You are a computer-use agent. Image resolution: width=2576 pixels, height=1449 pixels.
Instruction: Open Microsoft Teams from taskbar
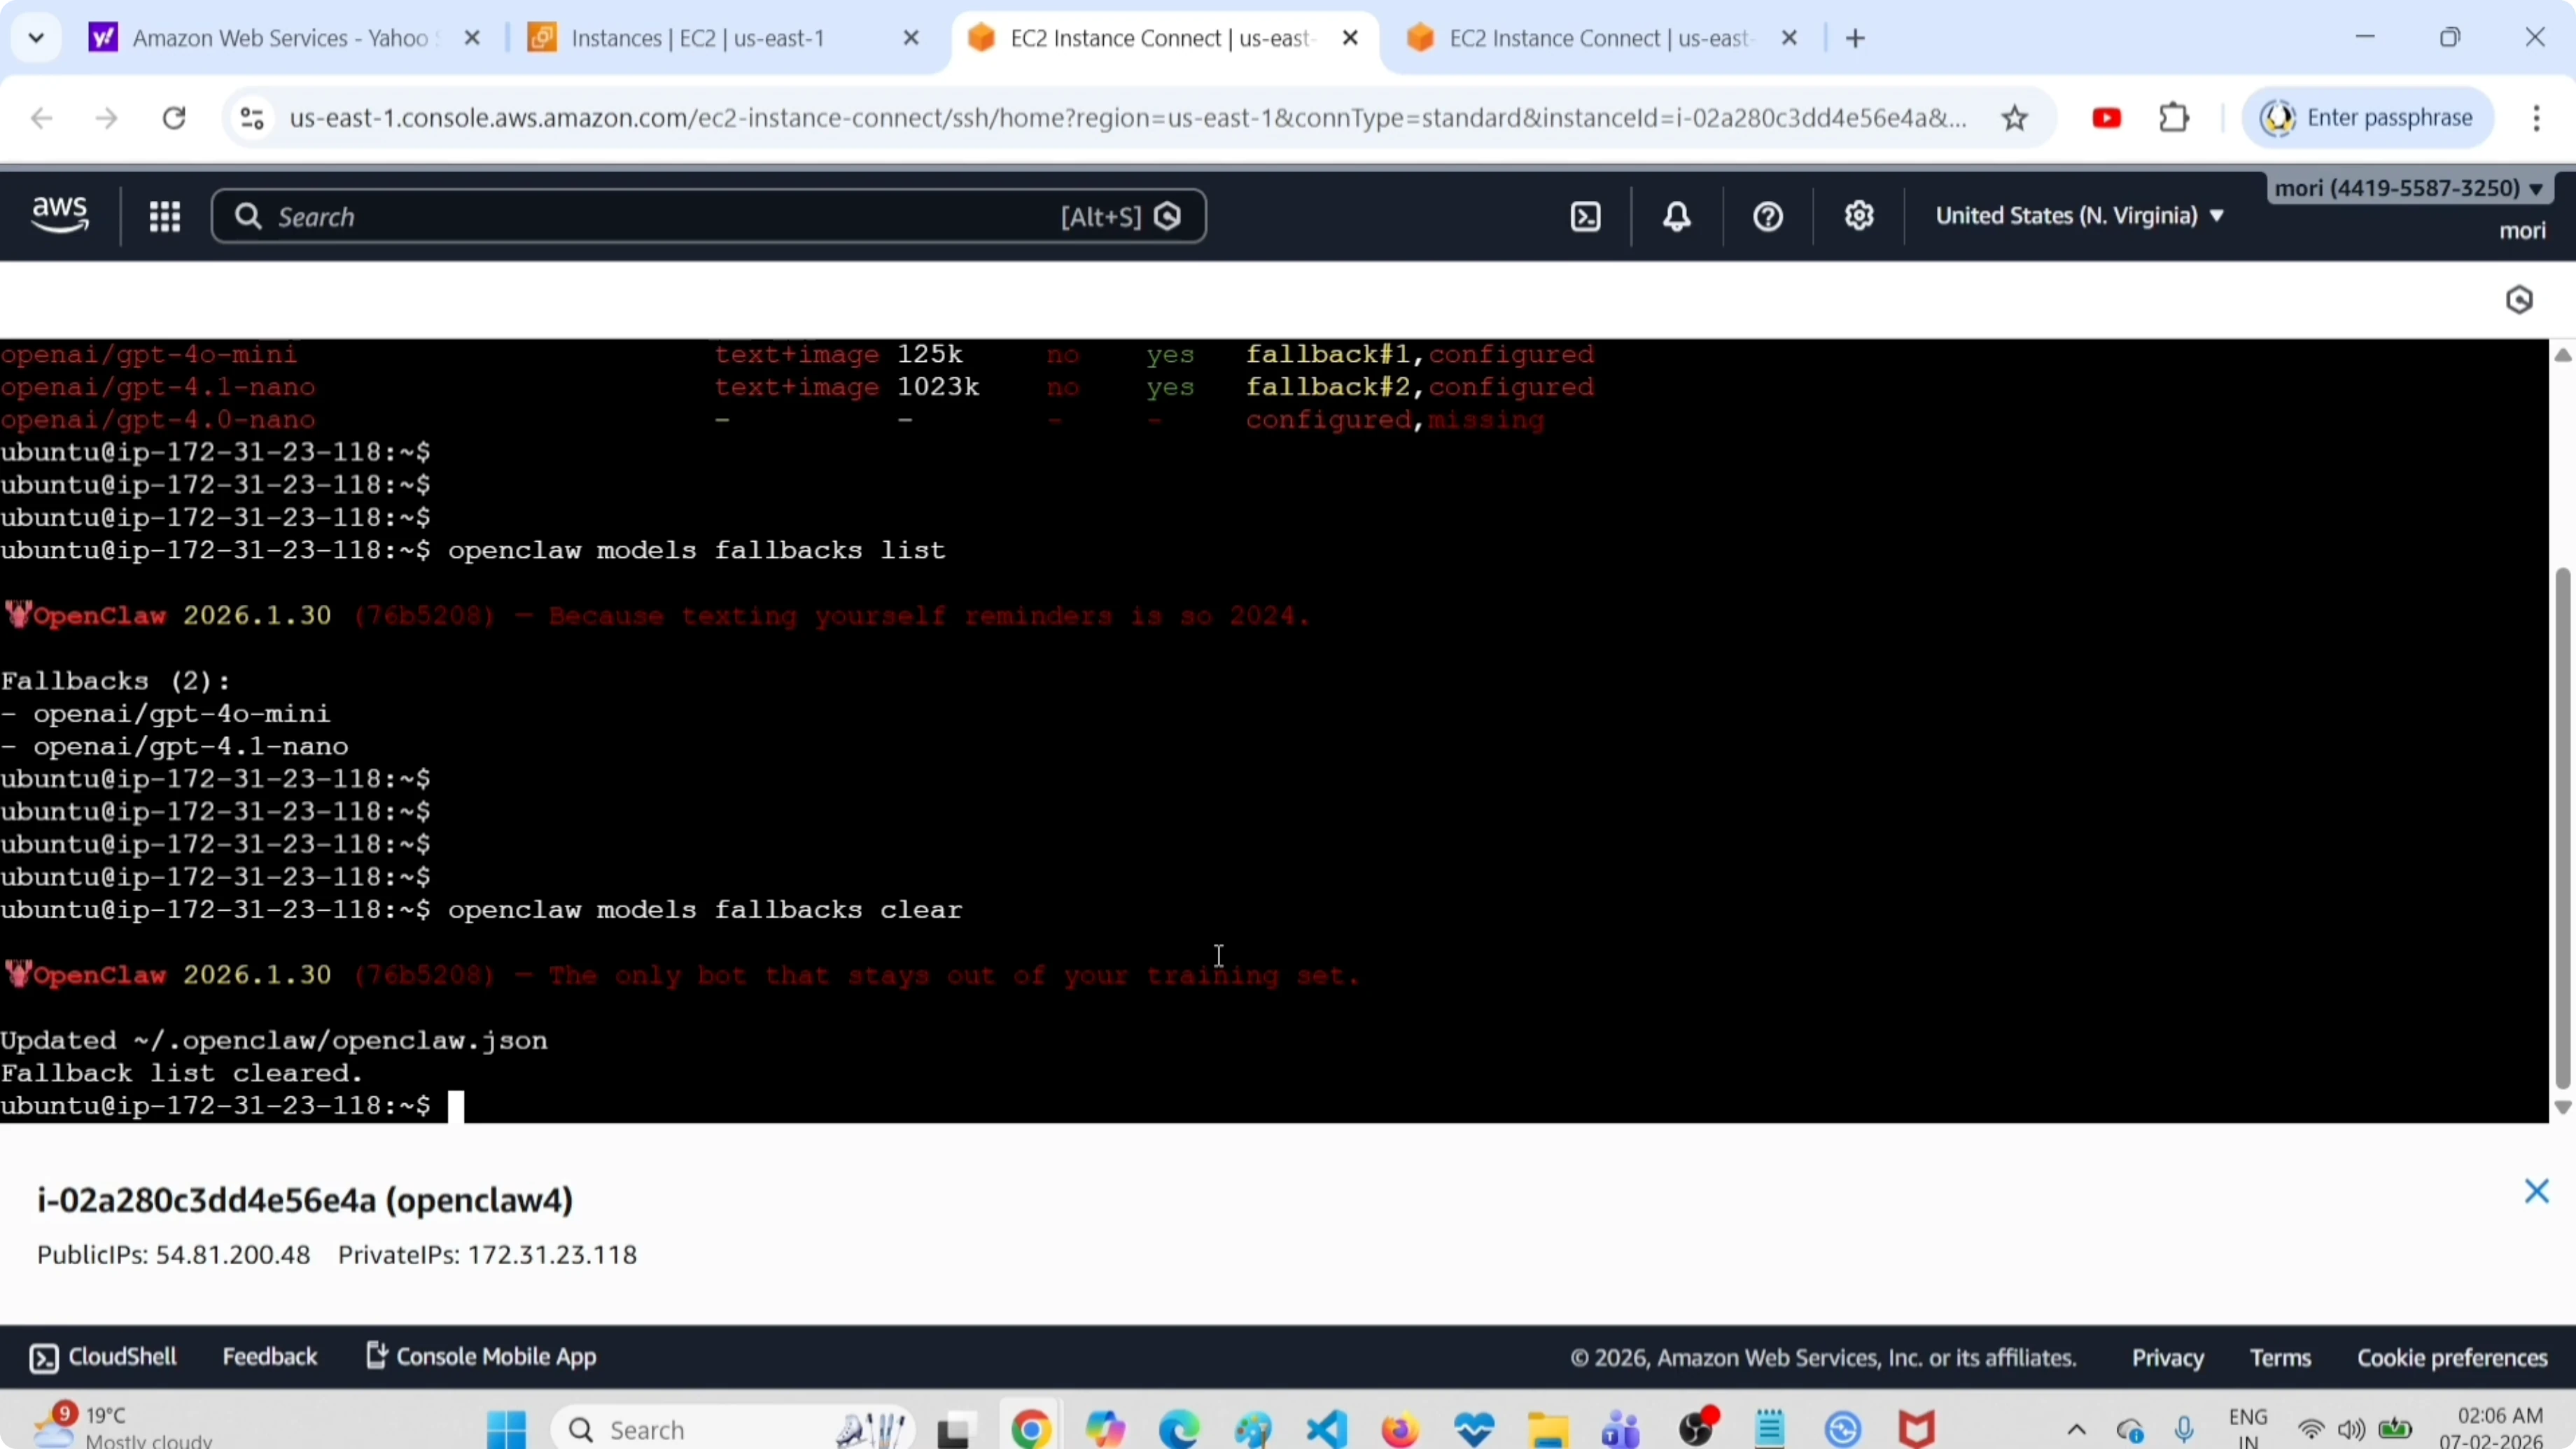1619,1428
